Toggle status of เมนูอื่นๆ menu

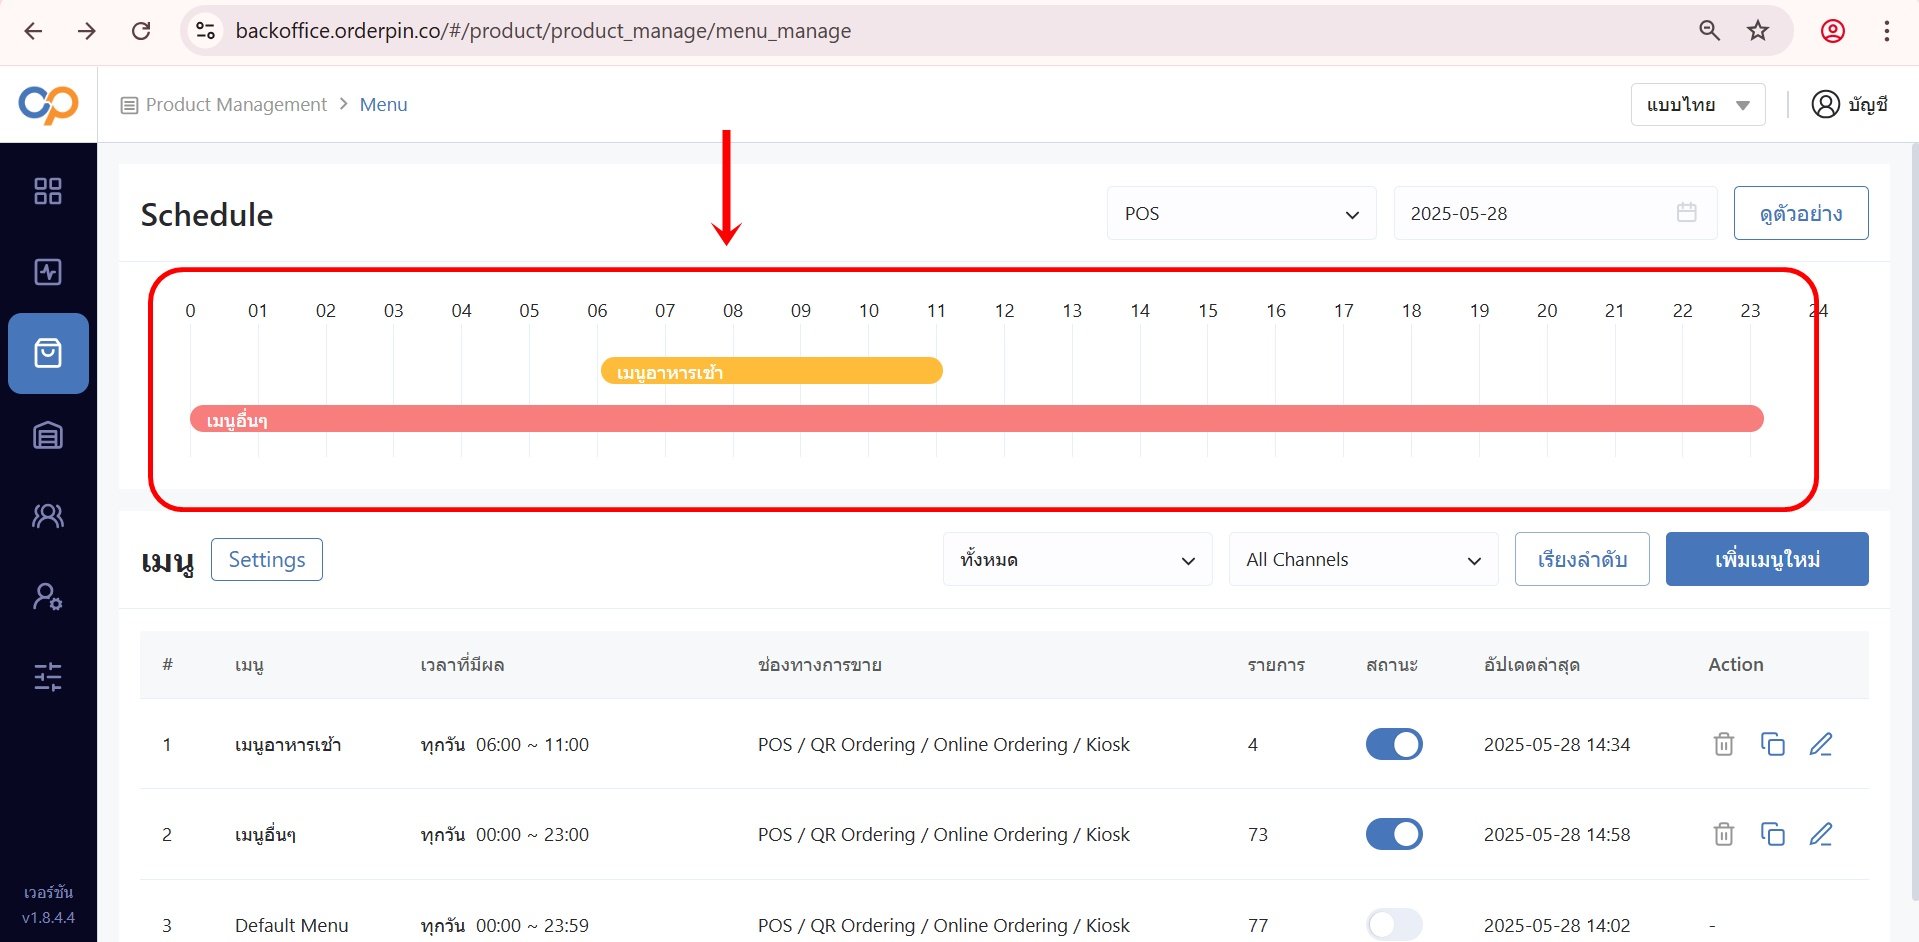1394,834
